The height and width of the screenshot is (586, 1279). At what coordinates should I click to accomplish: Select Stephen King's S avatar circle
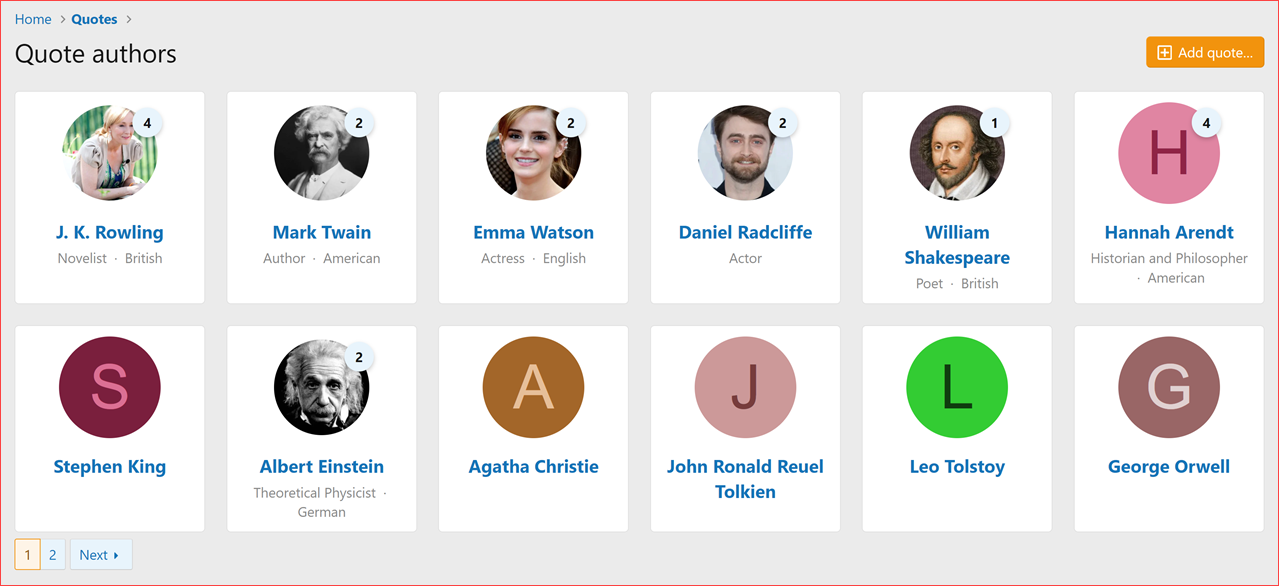tap(110, 387)
